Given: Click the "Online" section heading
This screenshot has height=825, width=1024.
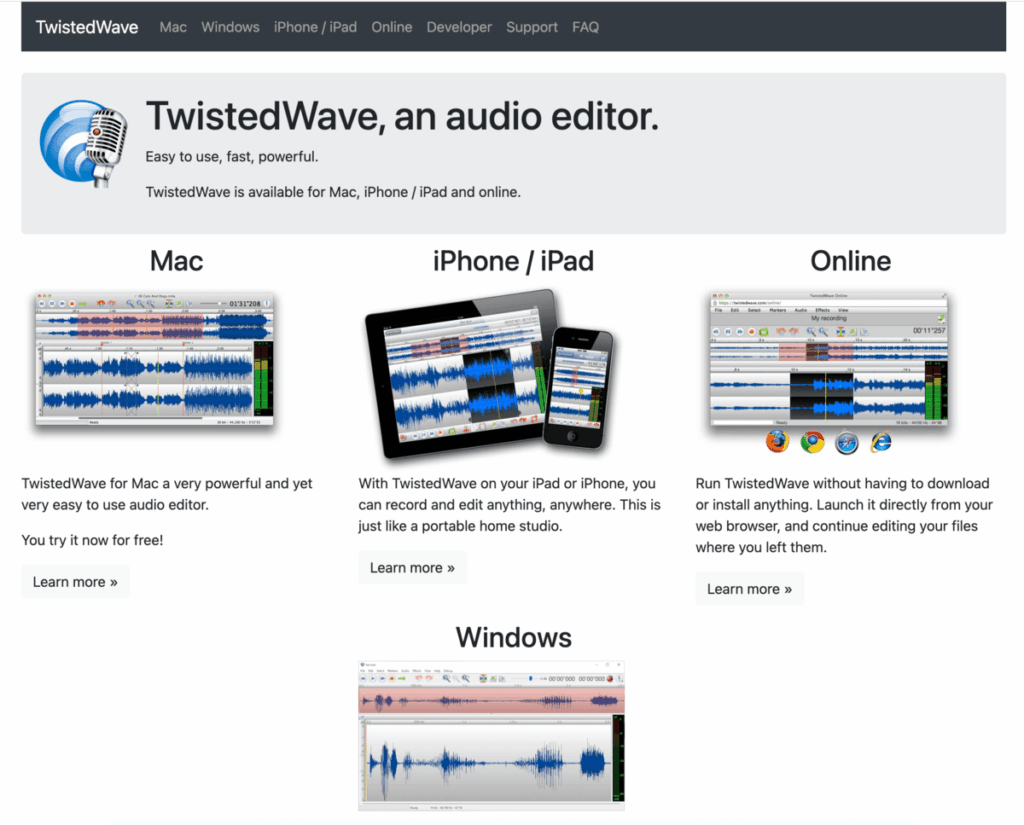Looking at the screenshot, I should (x=850, y=261).
